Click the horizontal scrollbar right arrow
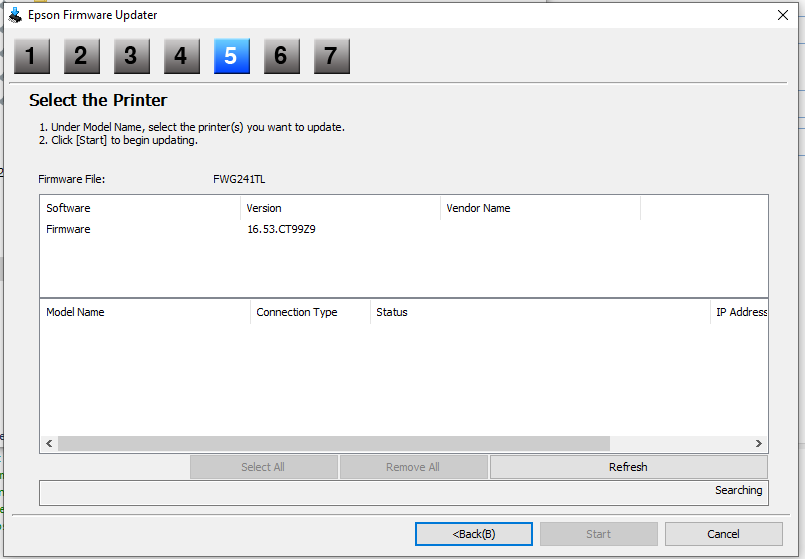The image size is (805, 559). (759, 444)
